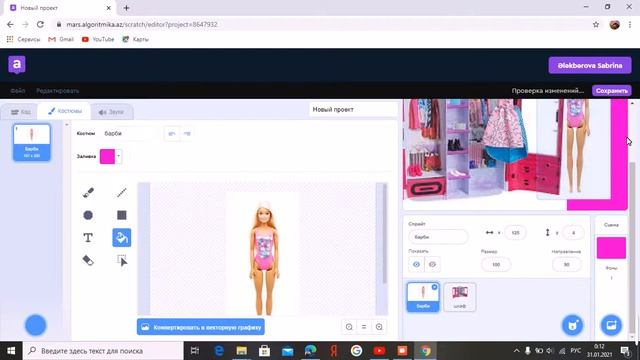Open the taskbar YouTube app
This screenshot has height=360, width=640.
point(379,351)
